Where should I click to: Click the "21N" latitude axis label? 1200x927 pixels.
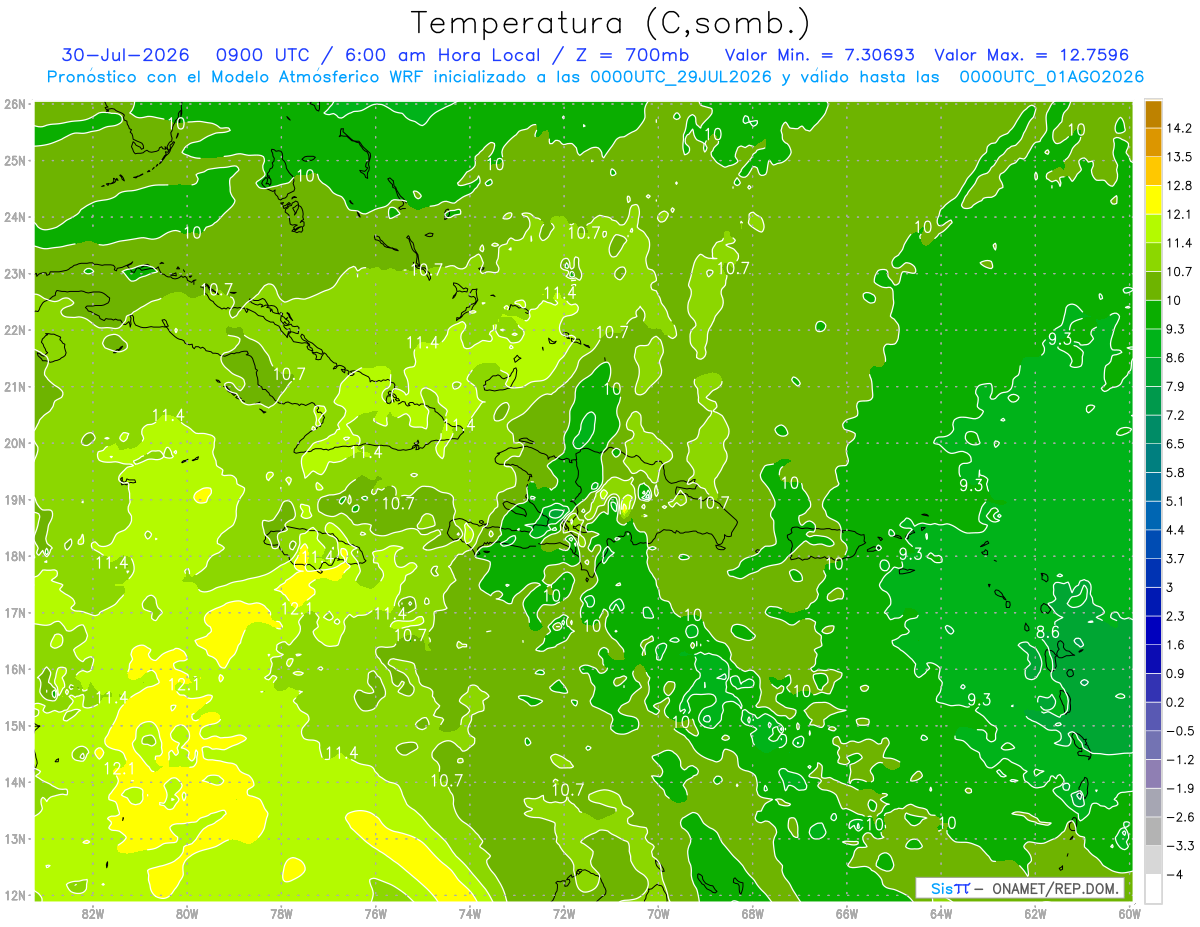pos(15,387)
